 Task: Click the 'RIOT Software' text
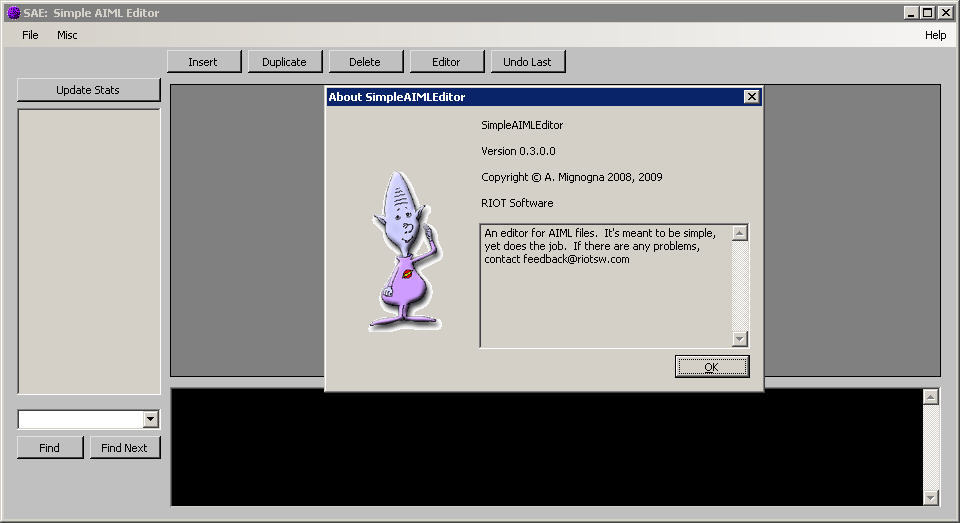click(517, 203)
